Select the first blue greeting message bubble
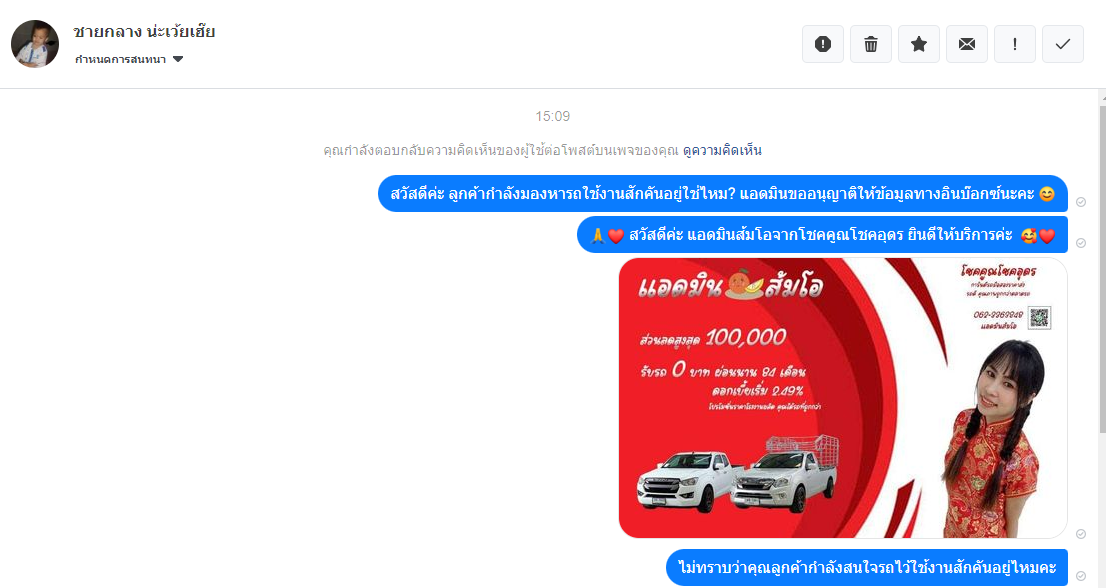 [722, 193]
